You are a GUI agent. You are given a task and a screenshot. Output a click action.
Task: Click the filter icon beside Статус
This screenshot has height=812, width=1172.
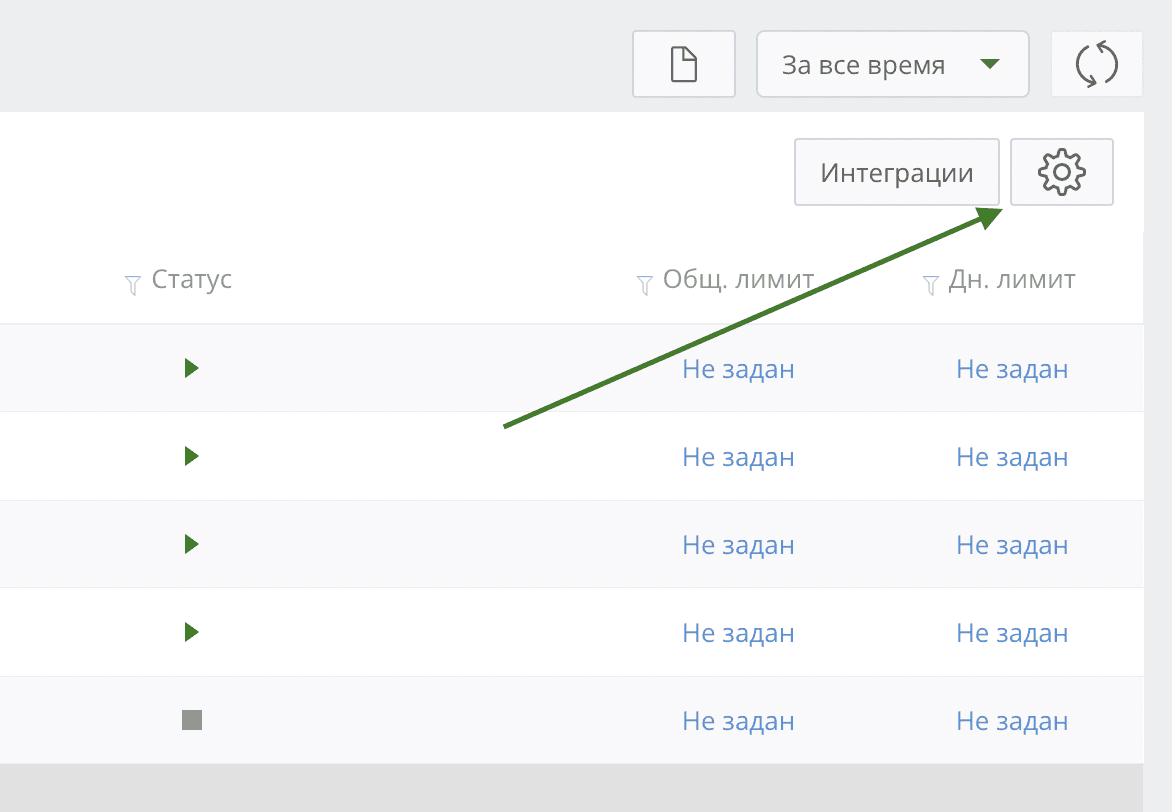[132, 285]
